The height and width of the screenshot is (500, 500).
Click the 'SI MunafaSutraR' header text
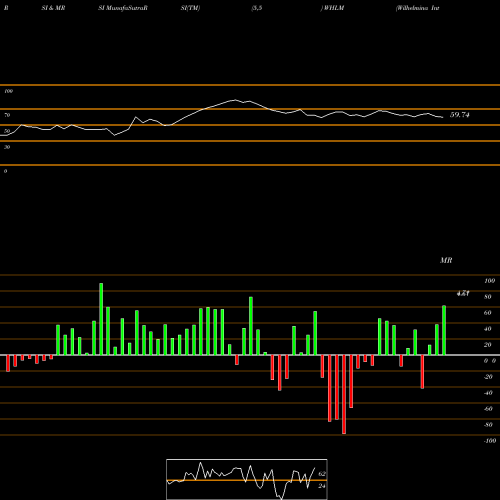123,8
